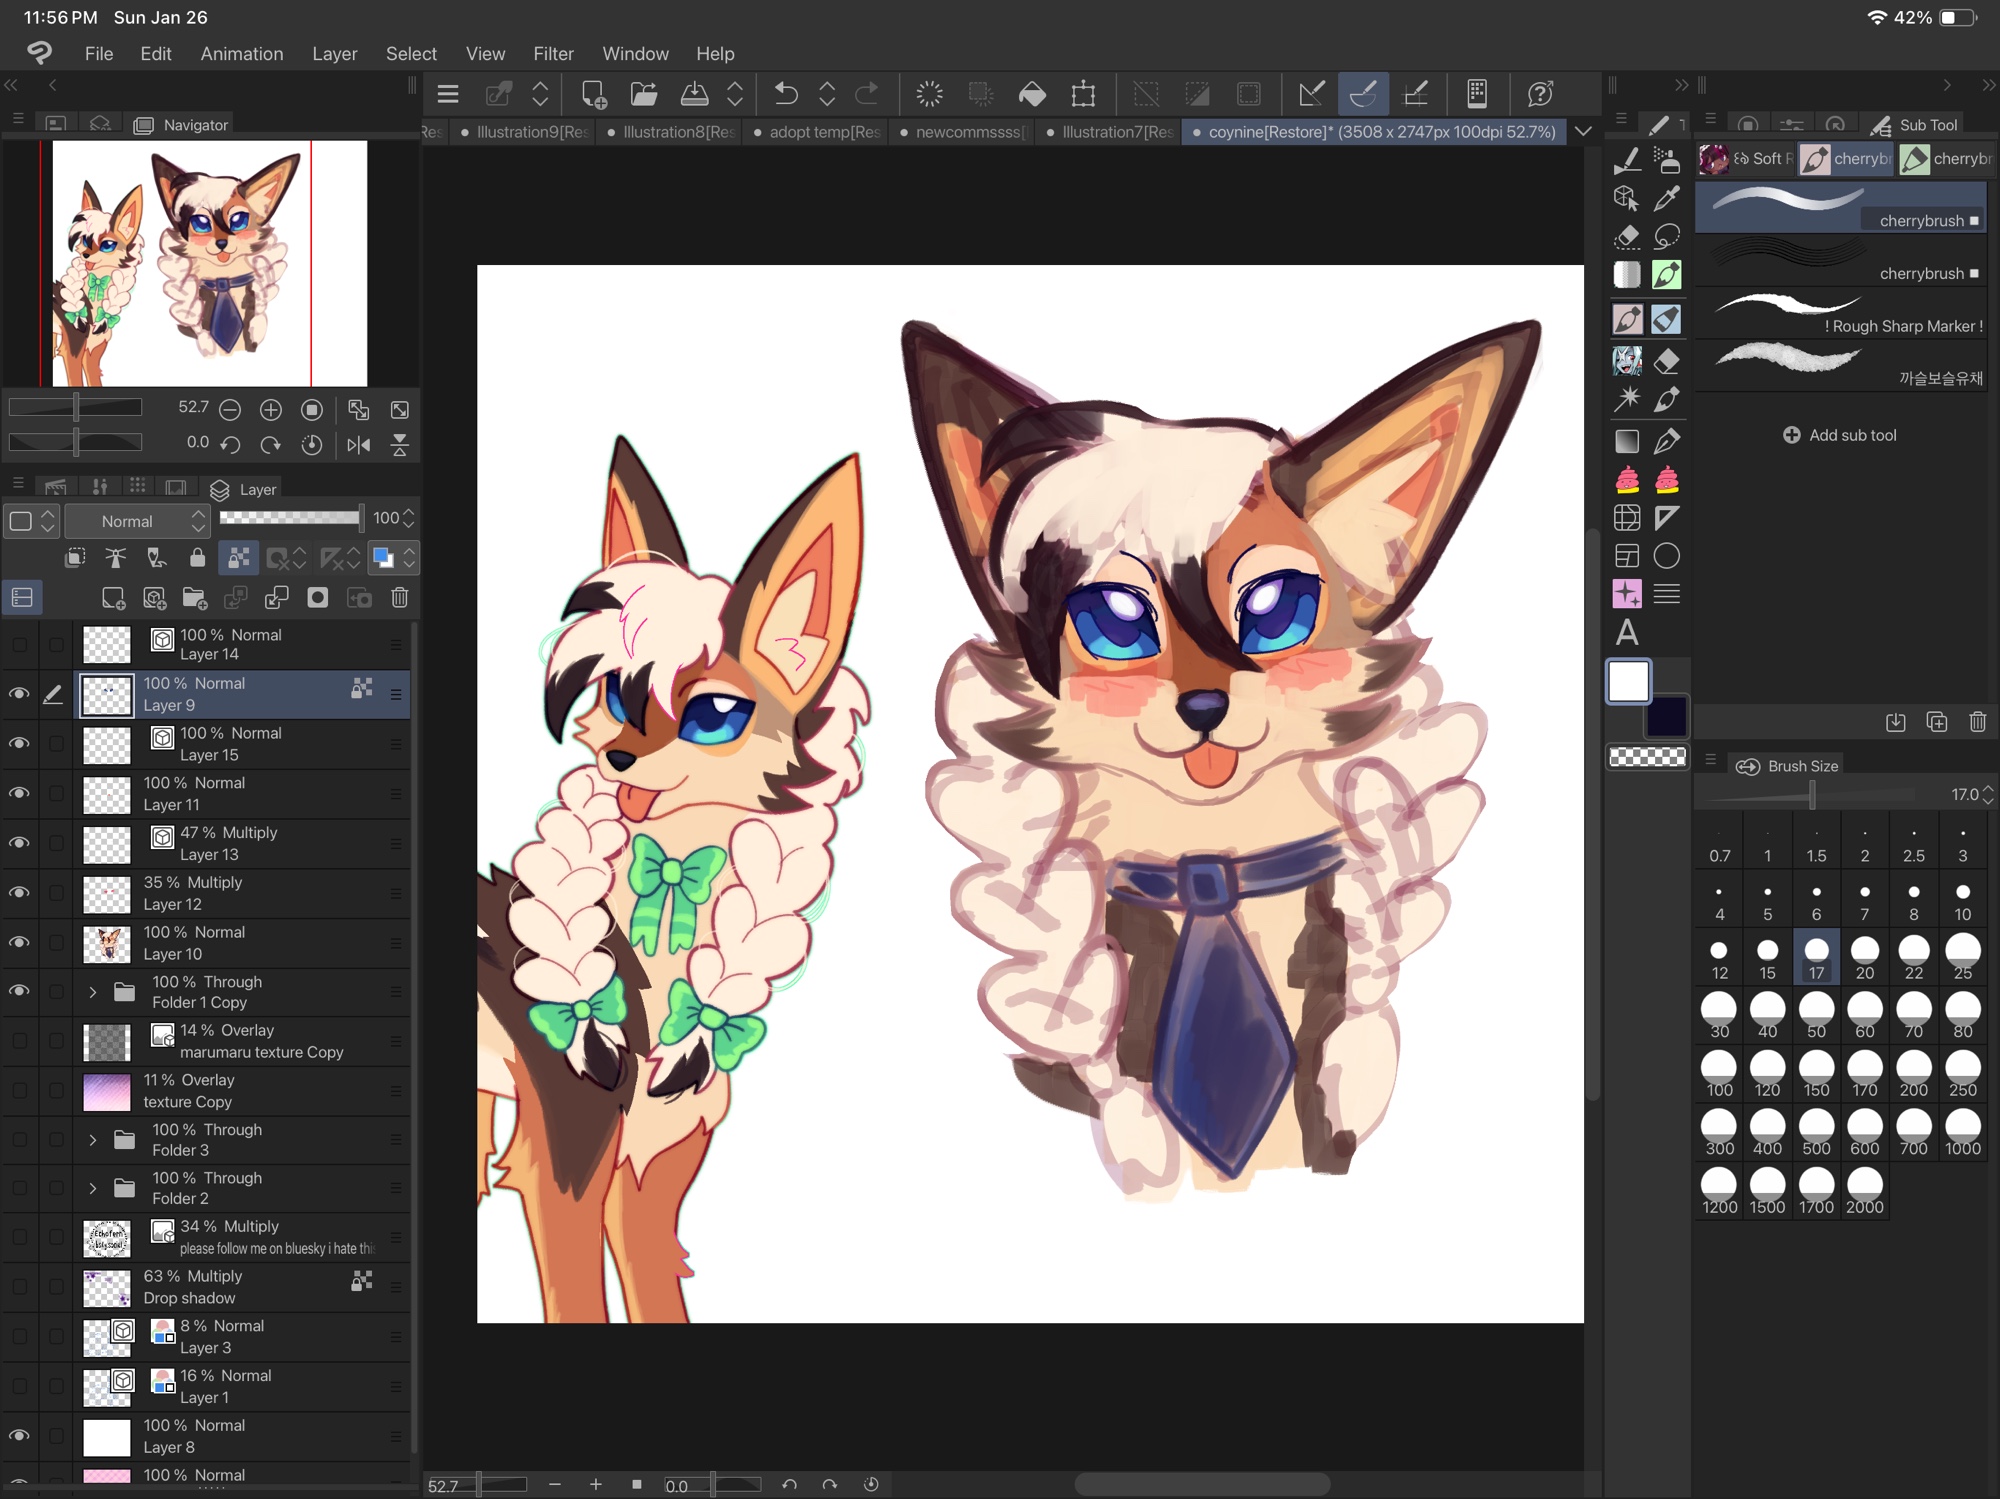The width and height of the screenshot is (2000, 1499).
Task: Expand Folder 3 layer group
Action: coord(93,1140)
